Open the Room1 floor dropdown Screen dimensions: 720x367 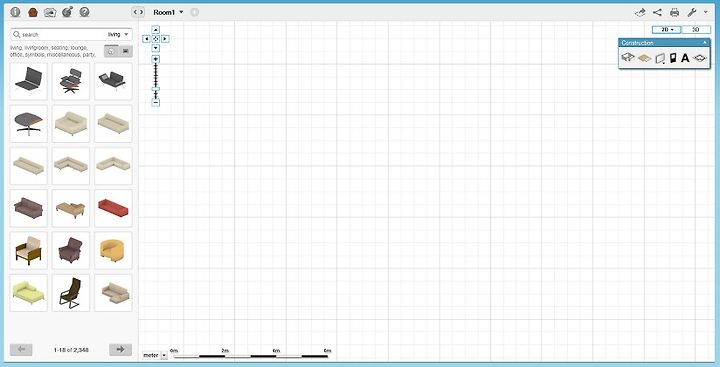[x=169, y=12]
